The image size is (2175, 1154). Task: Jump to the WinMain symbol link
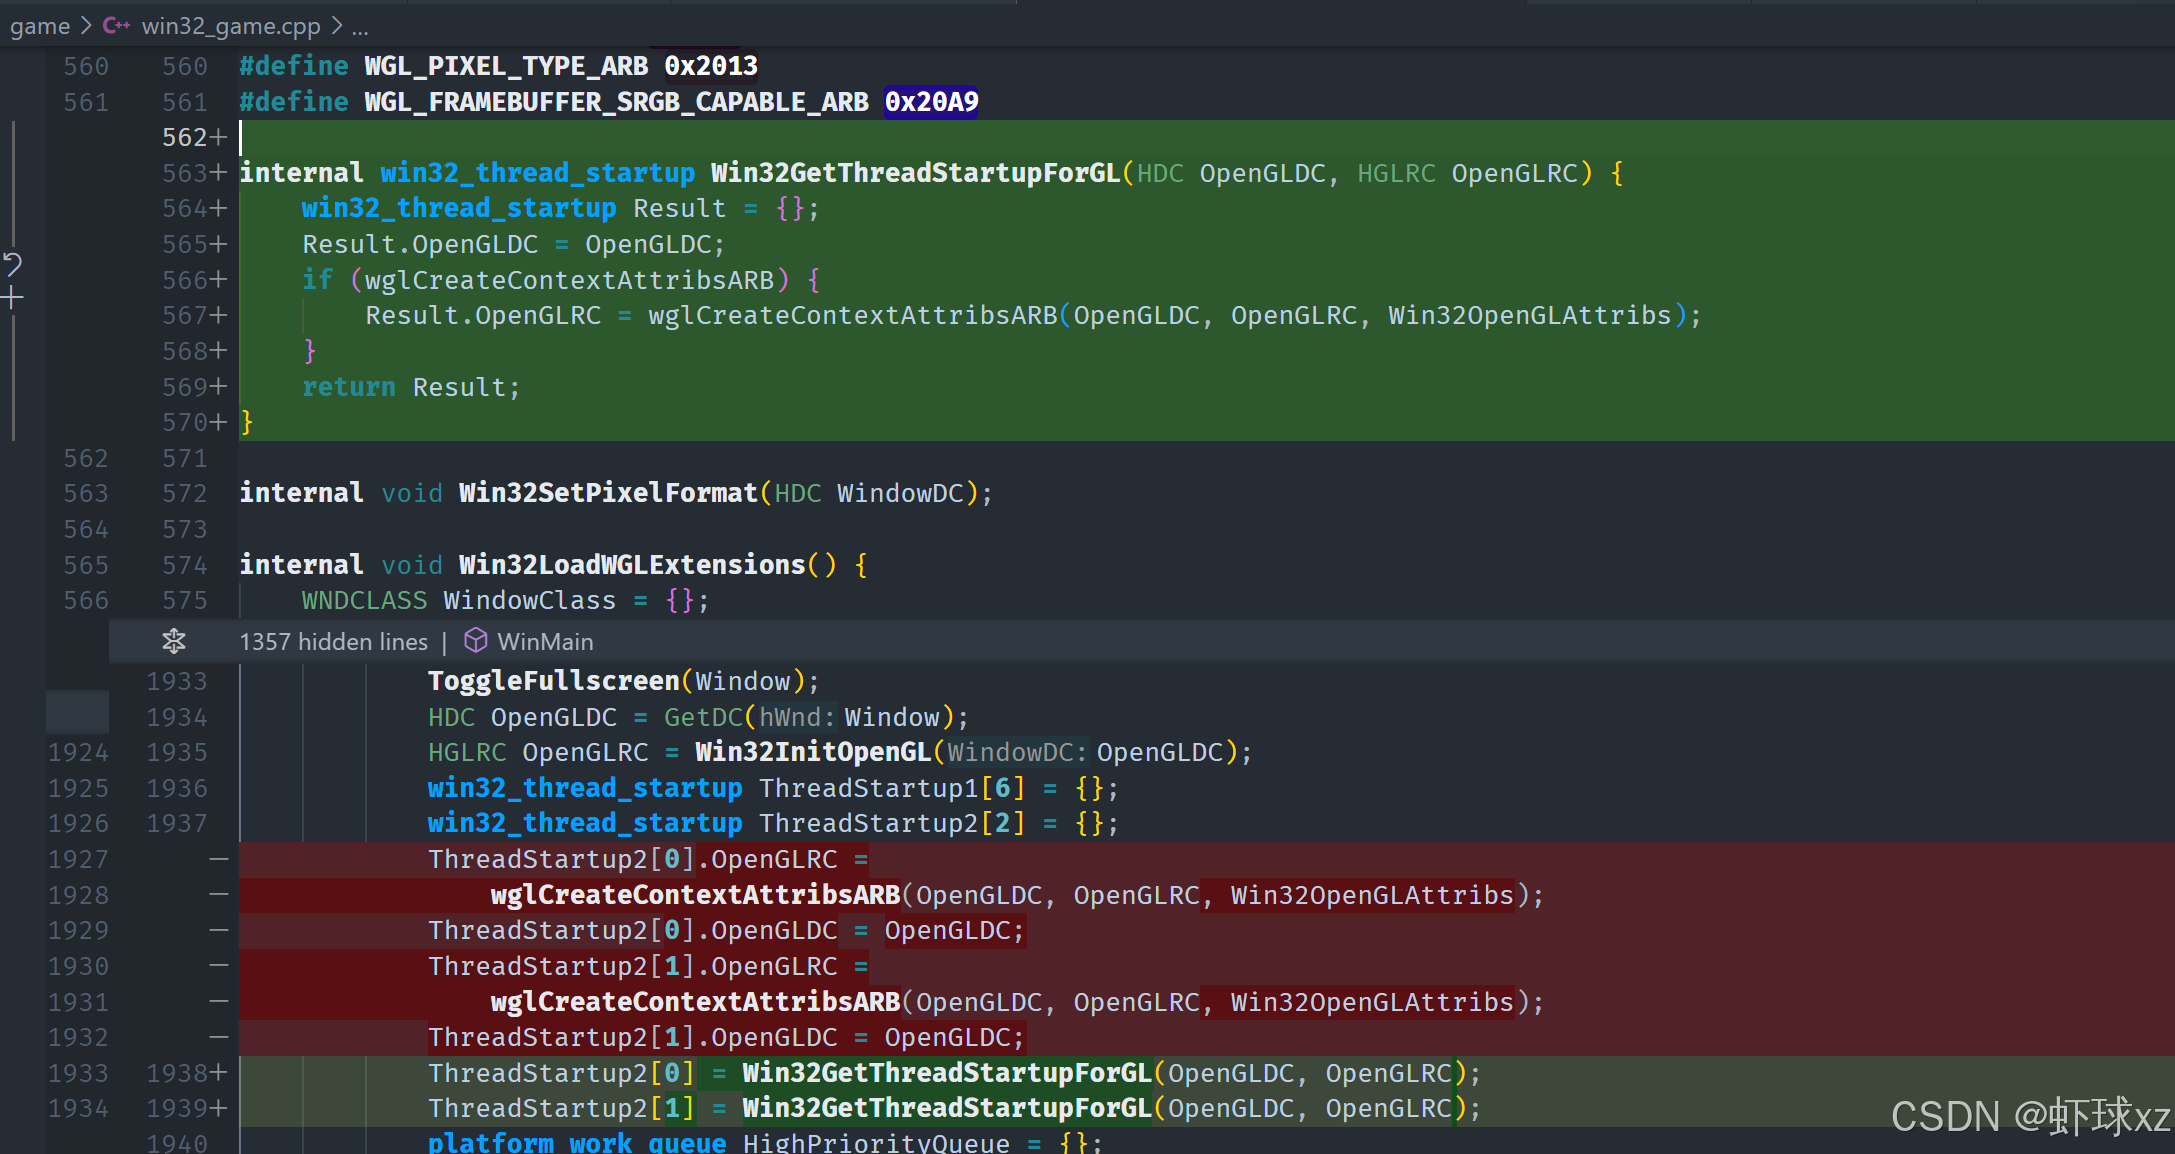point(545,641)
